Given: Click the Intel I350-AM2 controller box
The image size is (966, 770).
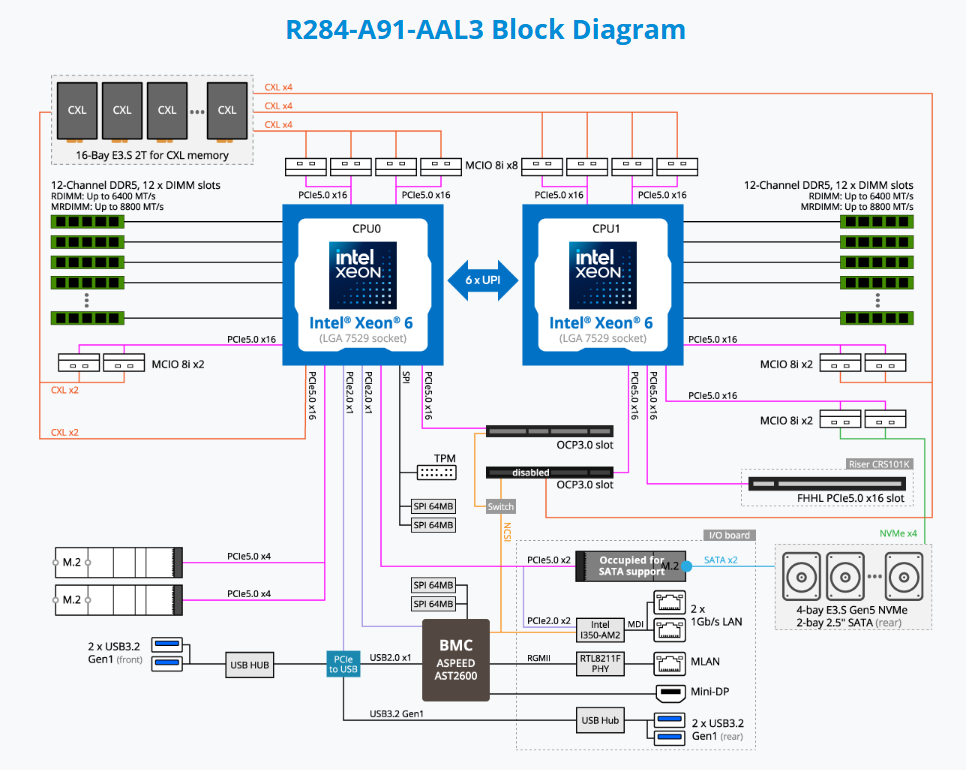Looking at the screenshot, I should point(601,630).
